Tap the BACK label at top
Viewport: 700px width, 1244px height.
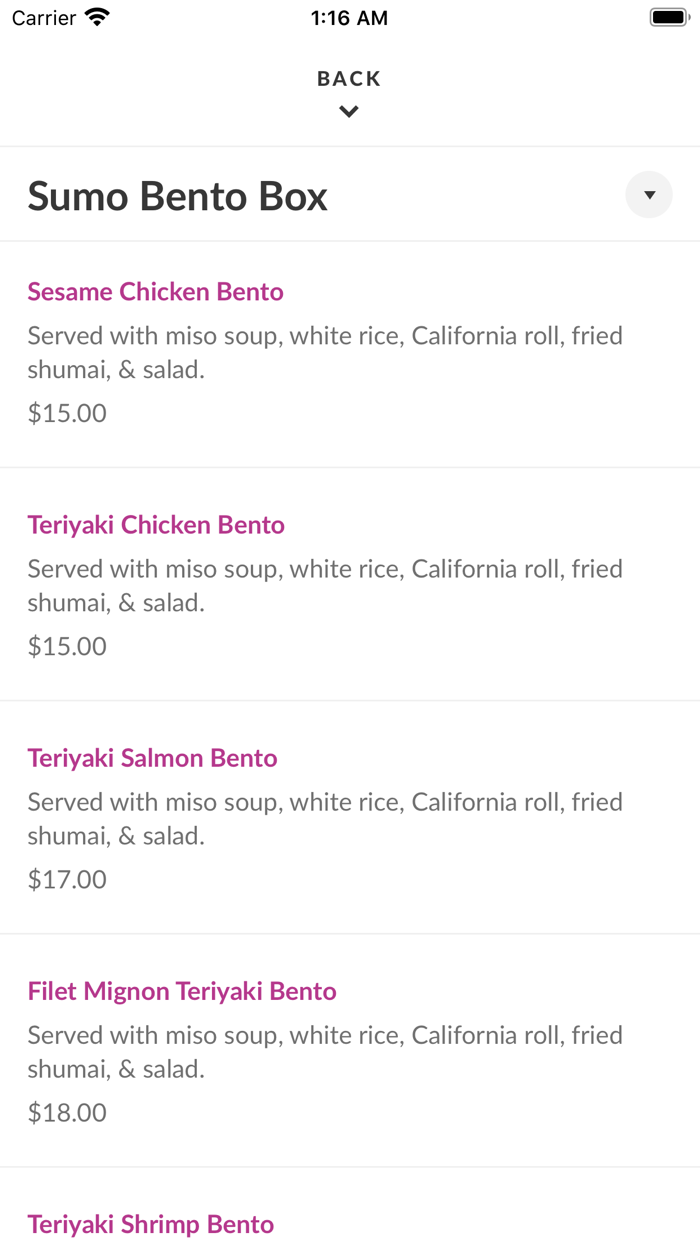click(x=349, y=79)
